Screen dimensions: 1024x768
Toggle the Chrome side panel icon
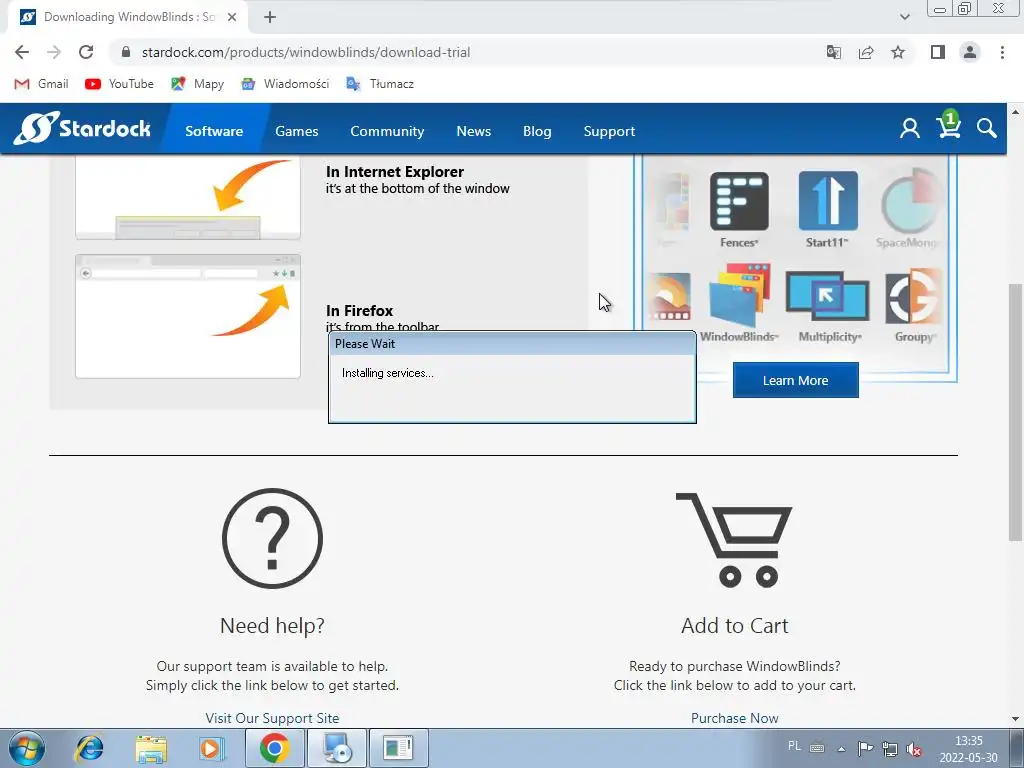pos(938,52)
